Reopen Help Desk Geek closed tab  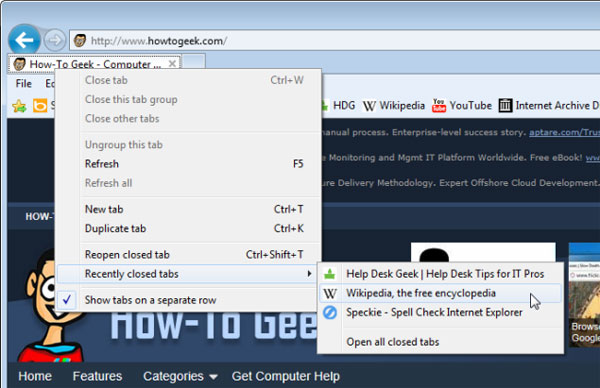tap(441, 274)
